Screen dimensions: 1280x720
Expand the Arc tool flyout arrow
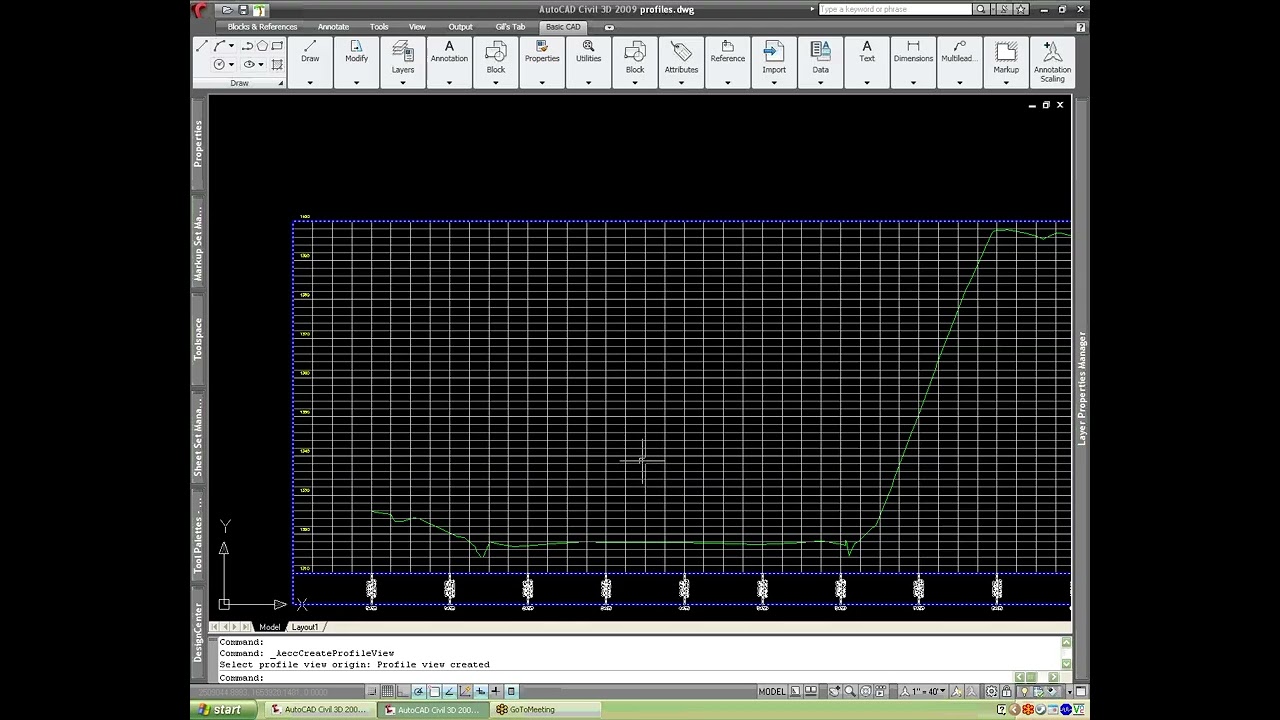[231, 46]
